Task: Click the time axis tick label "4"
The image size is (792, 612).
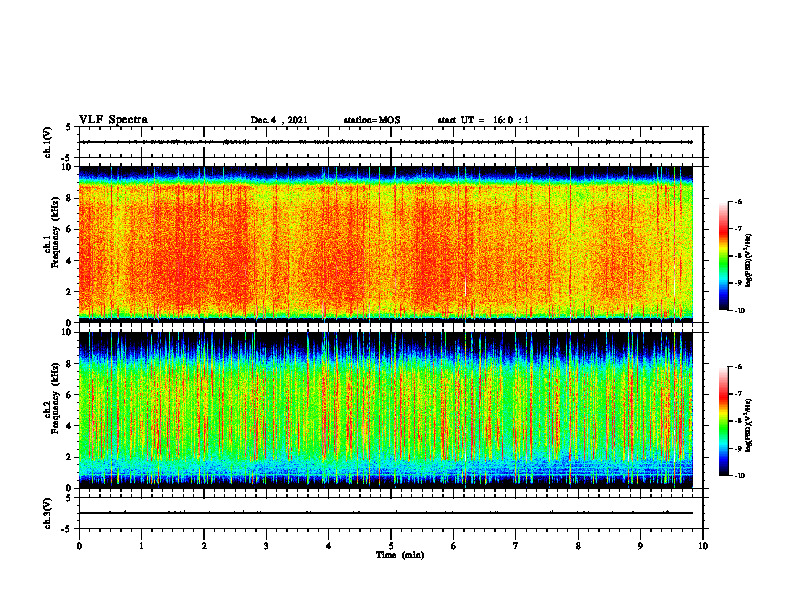Action: (x=329, y=546)
